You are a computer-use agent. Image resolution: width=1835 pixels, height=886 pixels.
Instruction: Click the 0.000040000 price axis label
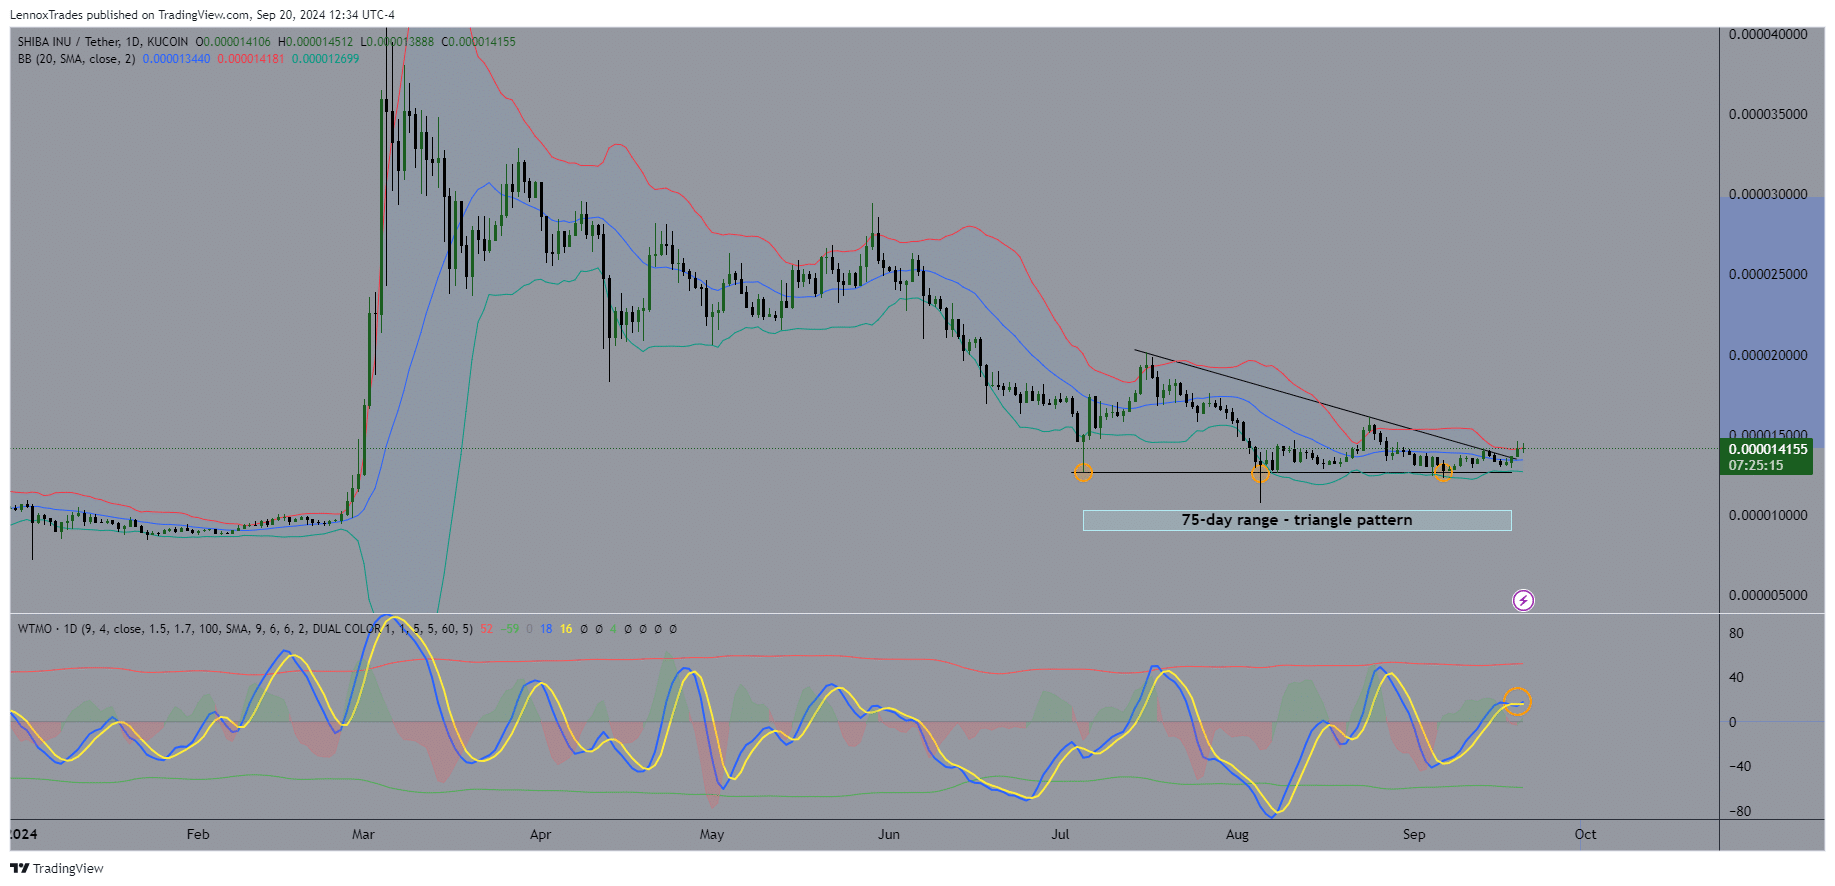pos(1768,34)
